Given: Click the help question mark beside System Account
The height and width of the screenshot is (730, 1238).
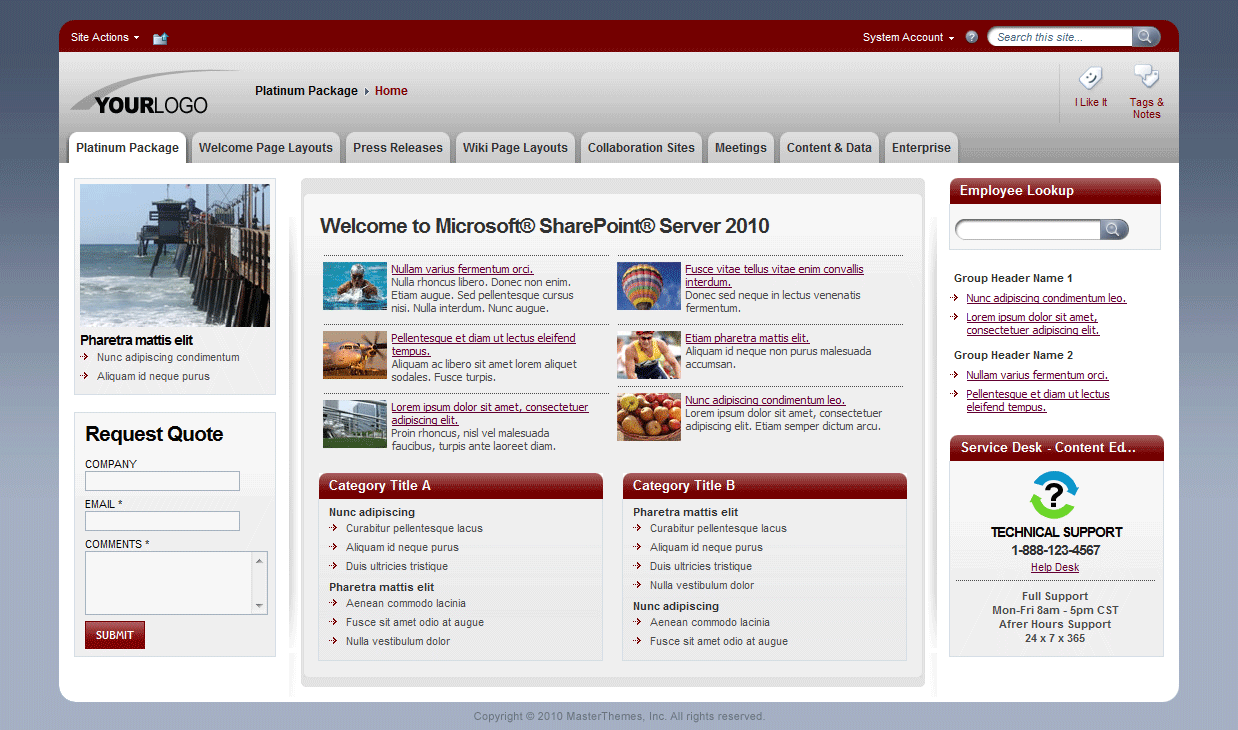Looking at the screenshot, I should (971, 37).
